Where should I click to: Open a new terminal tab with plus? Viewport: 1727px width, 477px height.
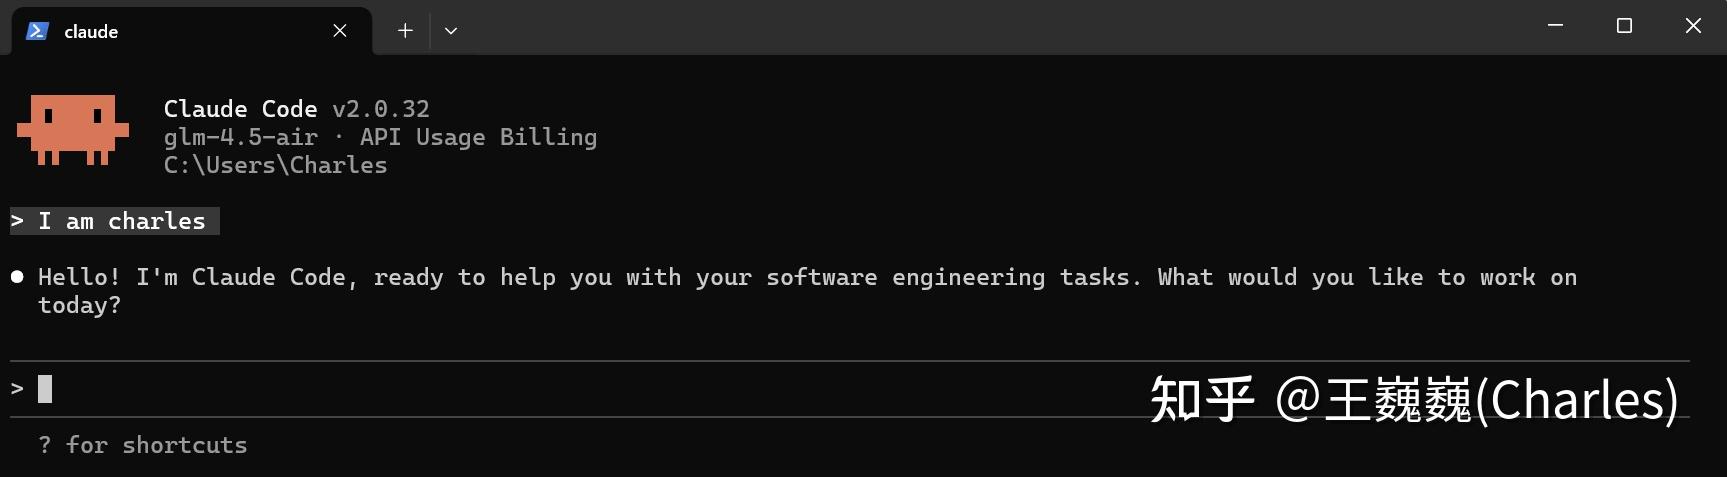click(x=405, y=31)
